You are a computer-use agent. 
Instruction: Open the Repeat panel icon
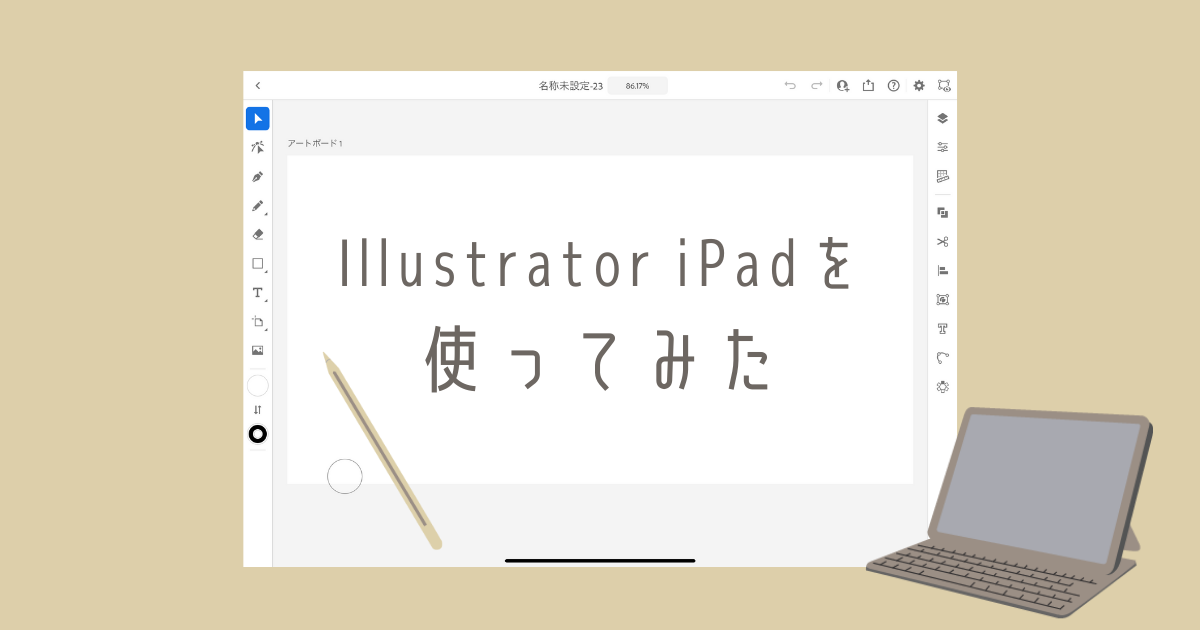click(x=942, y=386)
